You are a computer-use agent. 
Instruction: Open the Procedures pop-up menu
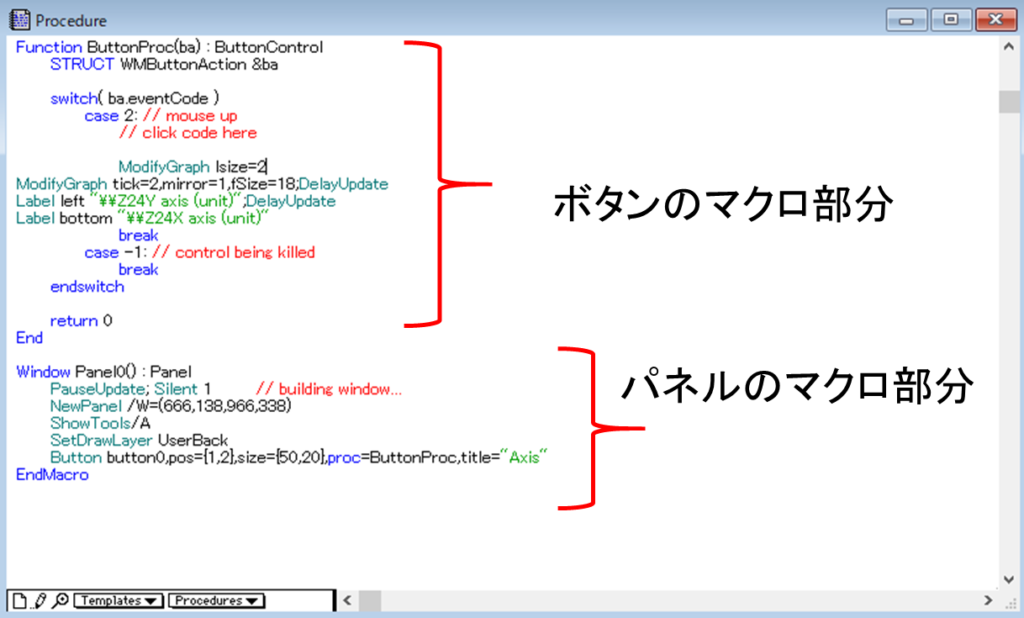(216, 601)
